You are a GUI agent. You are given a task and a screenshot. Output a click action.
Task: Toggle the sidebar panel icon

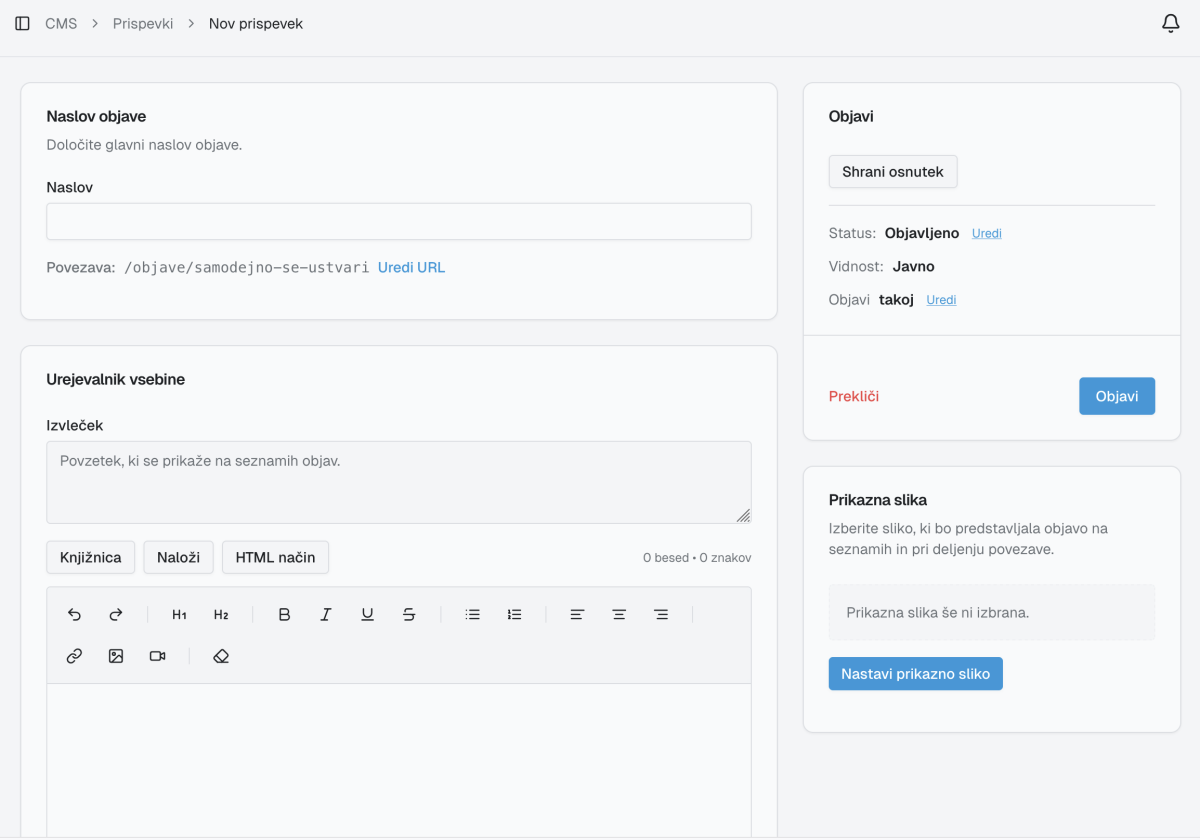click(x=22, y=24)
